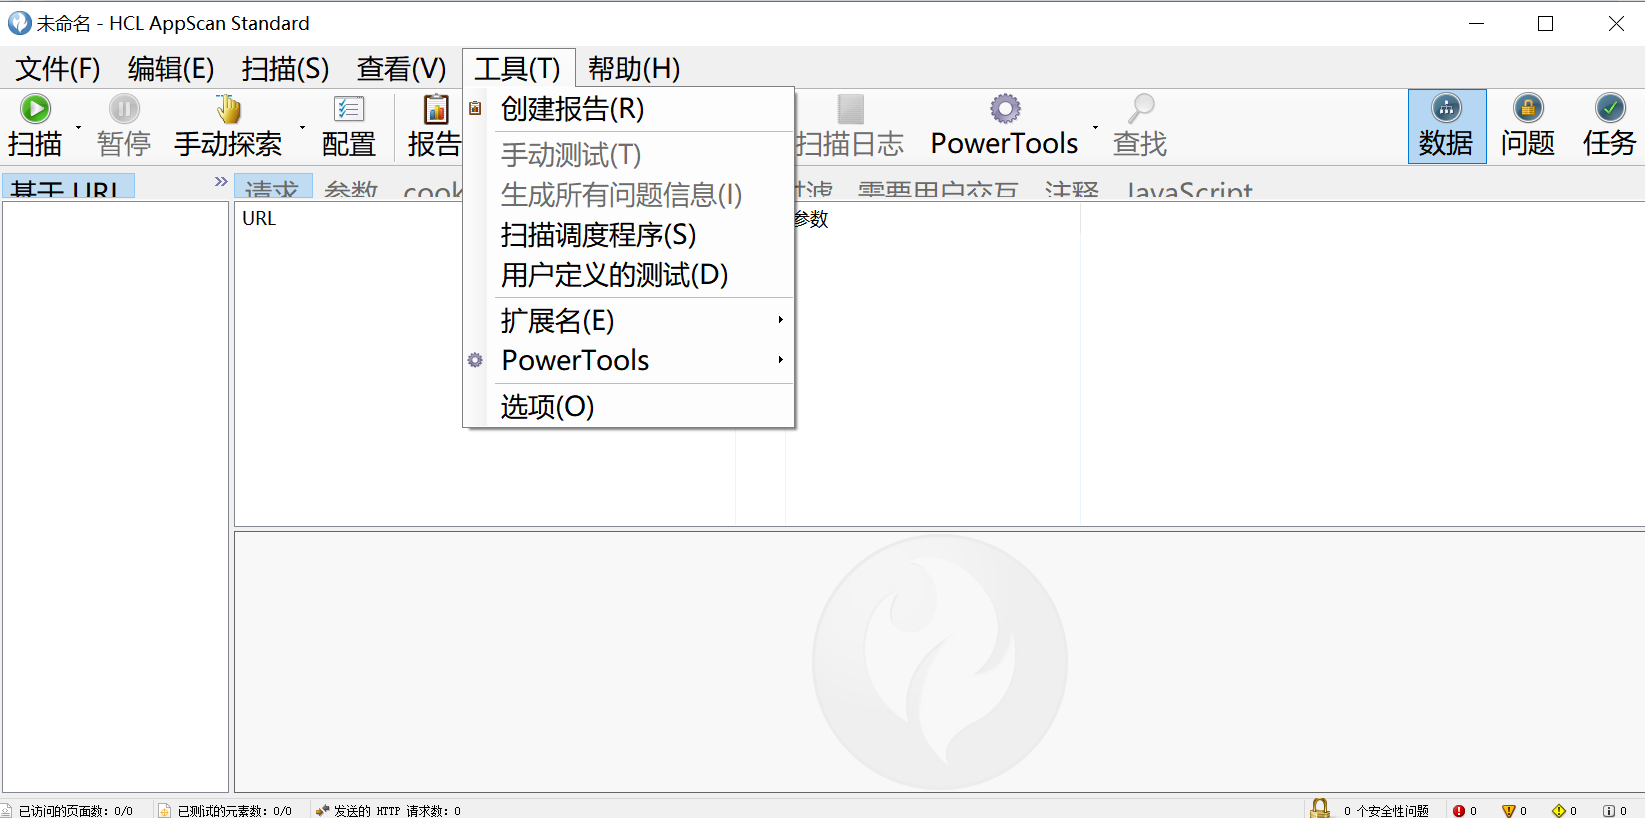The height and width of the screenshot is (818, 1645).
Task: Expand the PowerTools submenu arrow in menu
Action: [780, 360]
